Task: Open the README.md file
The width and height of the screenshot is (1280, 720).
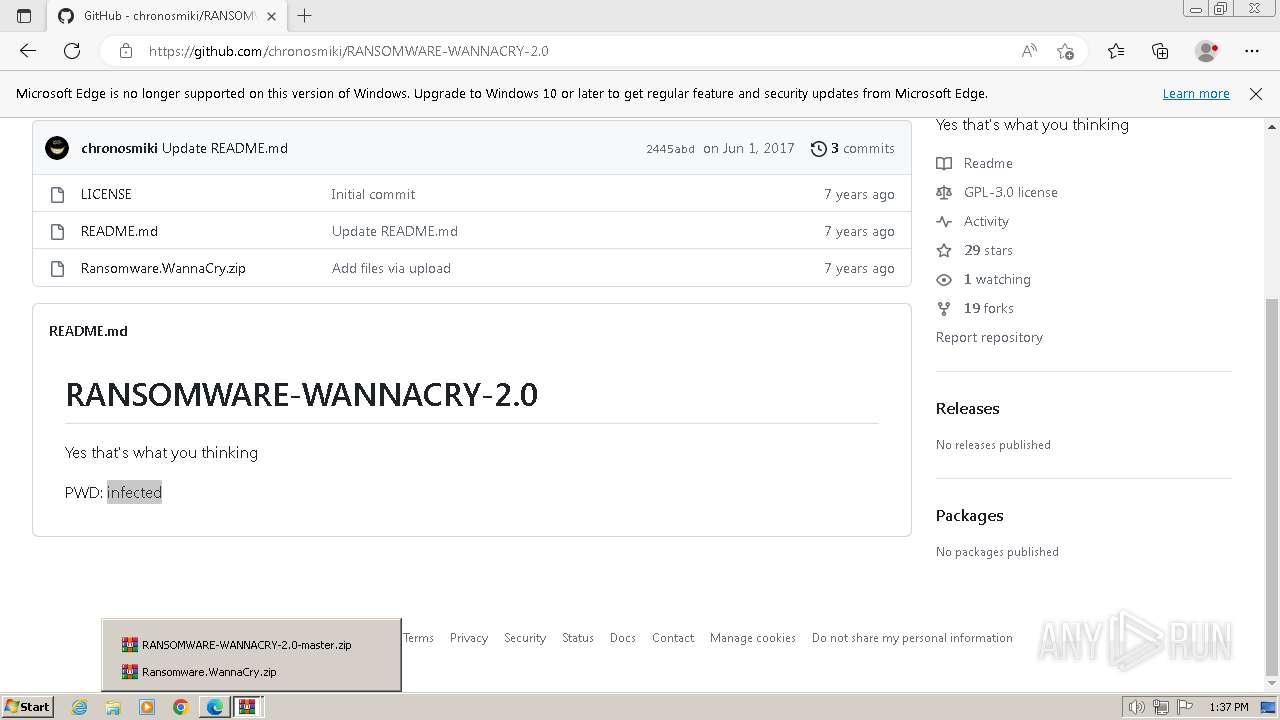Action: point(119,231)
